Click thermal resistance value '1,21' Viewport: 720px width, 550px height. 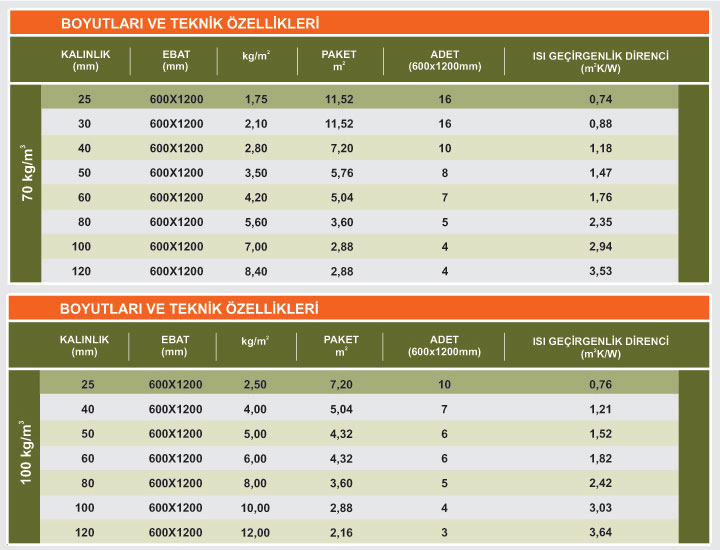coord(601,410)
